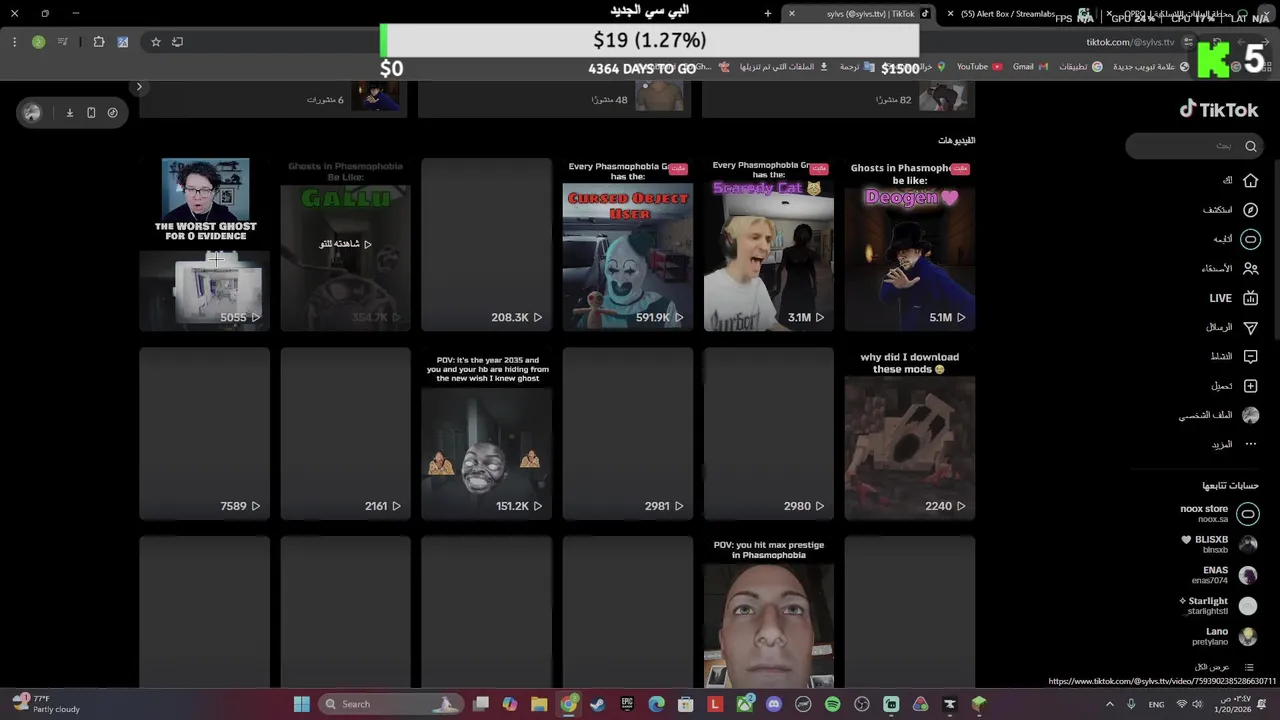Screen dimensions: 1280x720
Task: Open the Deogen ghost video thumbnail
Action: 909,244
